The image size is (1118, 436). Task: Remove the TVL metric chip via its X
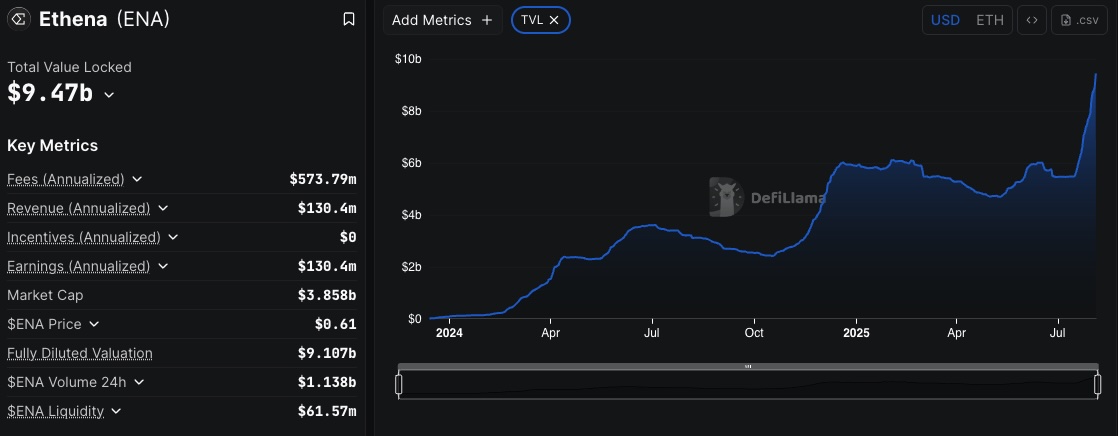click(x=554, y=20)
